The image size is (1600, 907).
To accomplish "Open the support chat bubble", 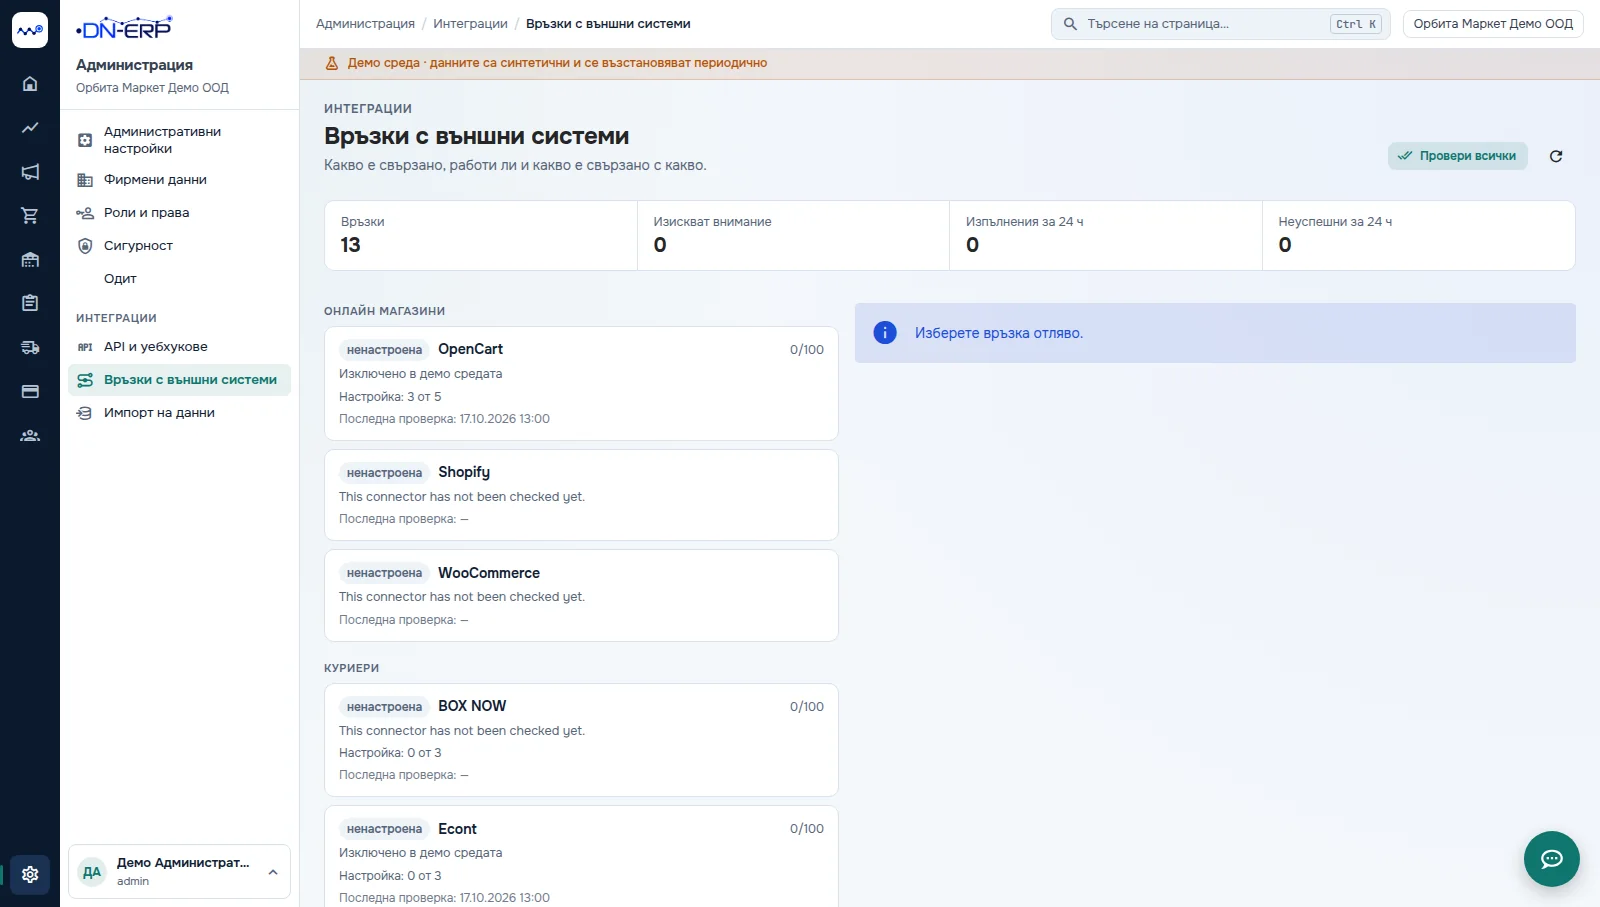I will pos(1551,859).
